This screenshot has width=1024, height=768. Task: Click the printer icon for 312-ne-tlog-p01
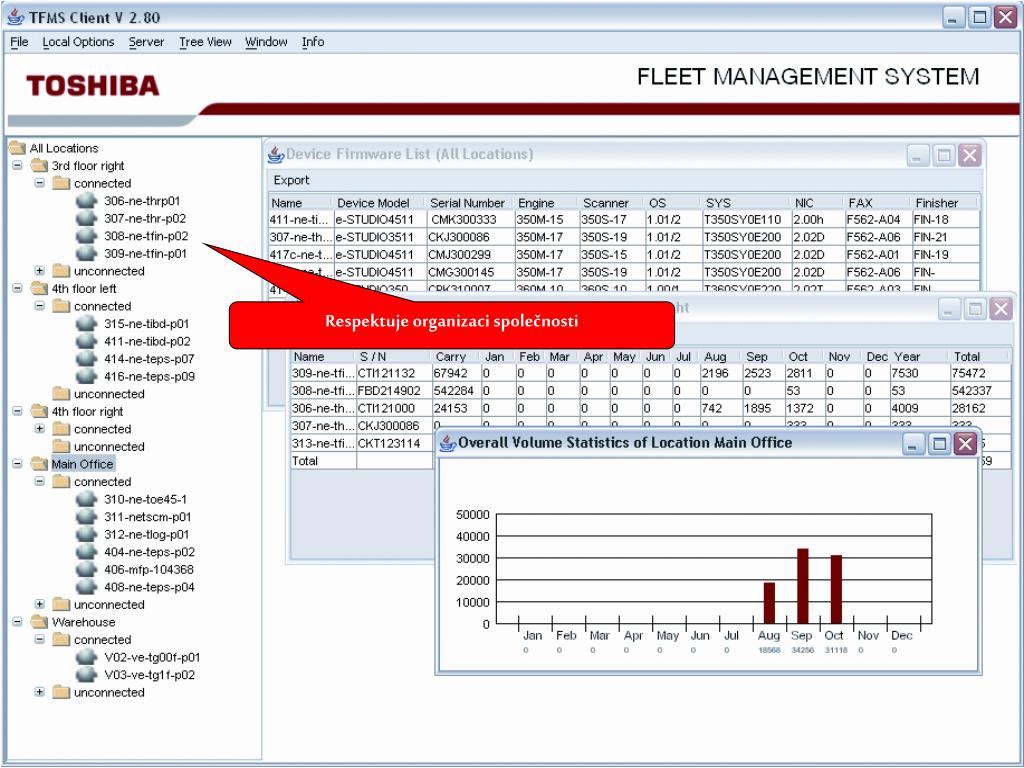[86, 535]
